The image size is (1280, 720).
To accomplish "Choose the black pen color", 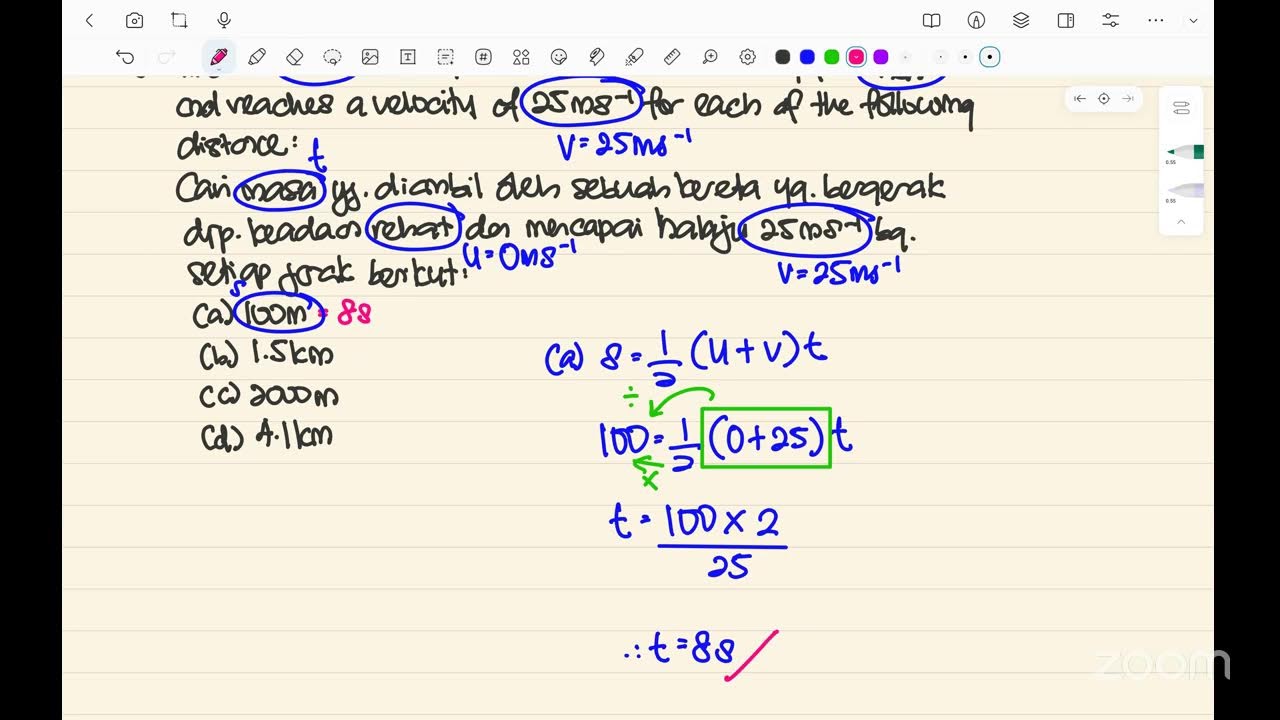I will coord(783,57).
